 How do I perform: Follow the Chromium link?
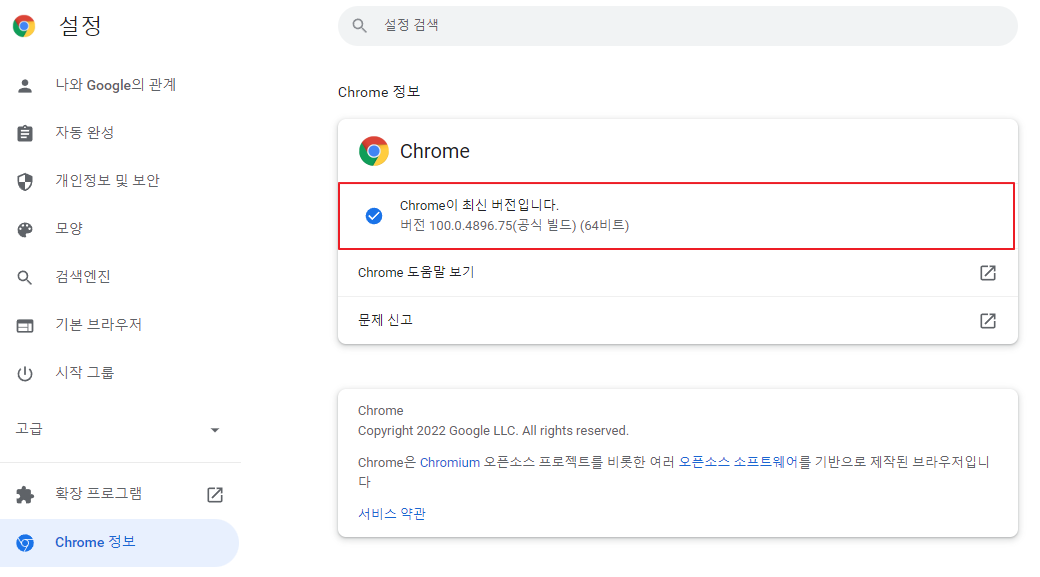pos(450,462)
